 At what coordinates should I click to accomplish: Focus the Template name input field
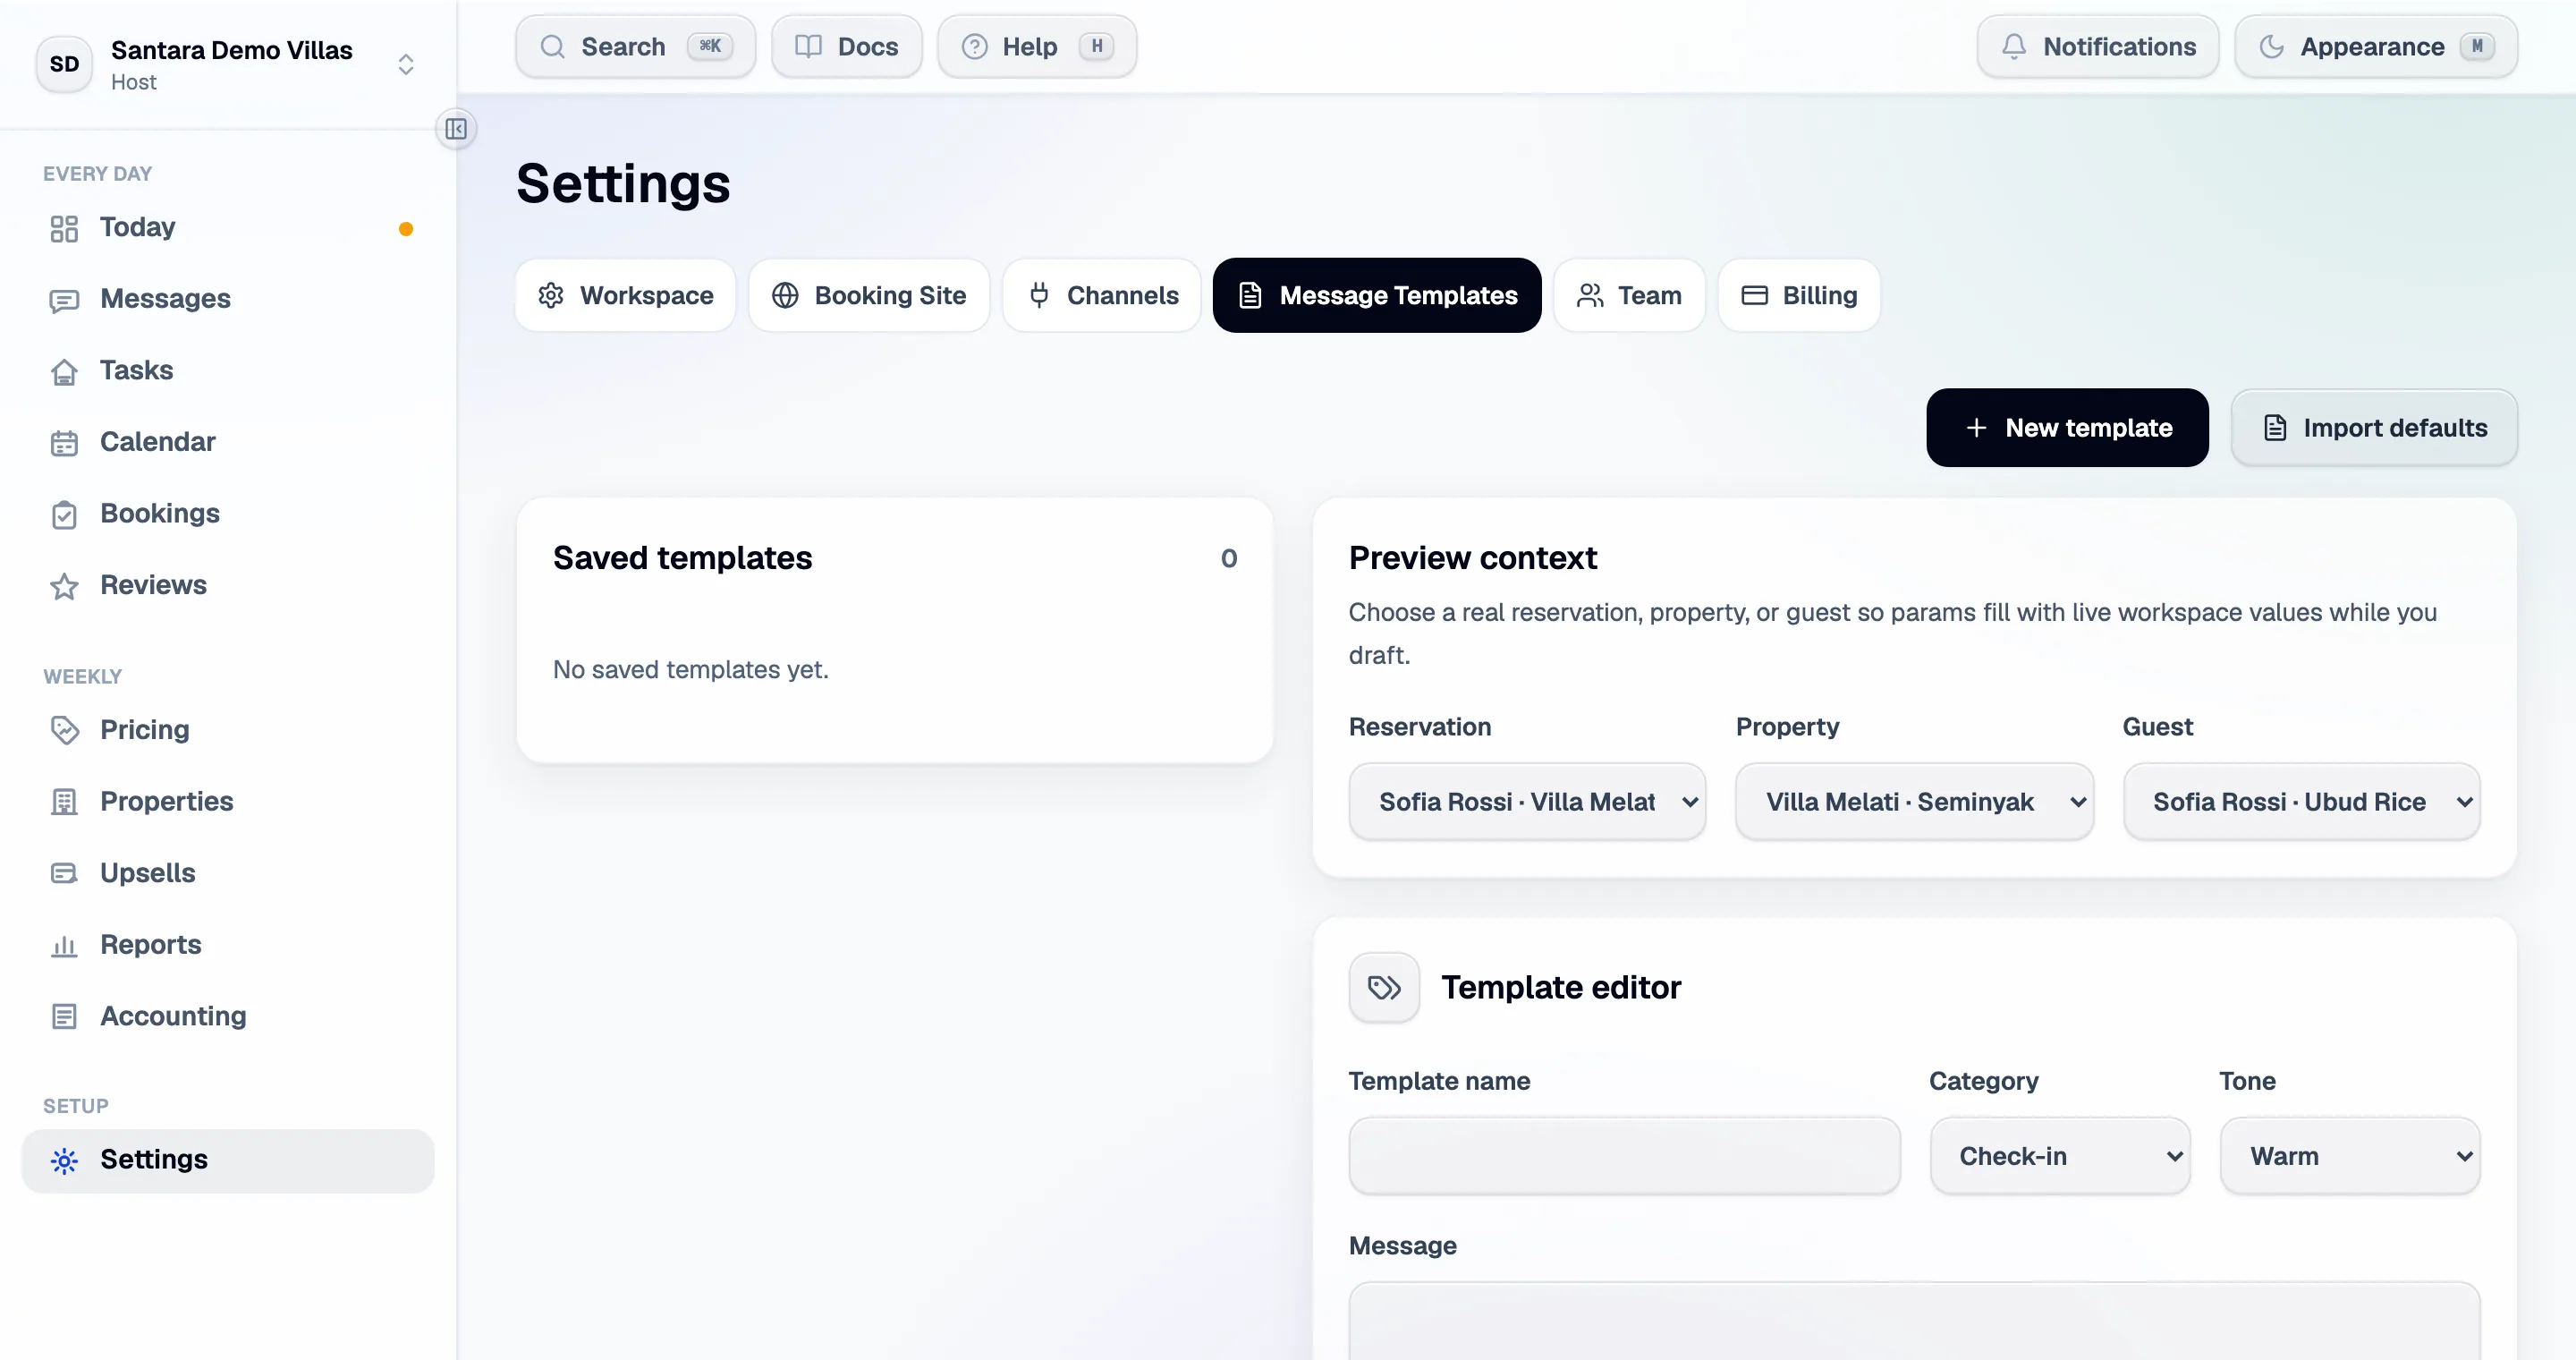click(1624, 1156)
